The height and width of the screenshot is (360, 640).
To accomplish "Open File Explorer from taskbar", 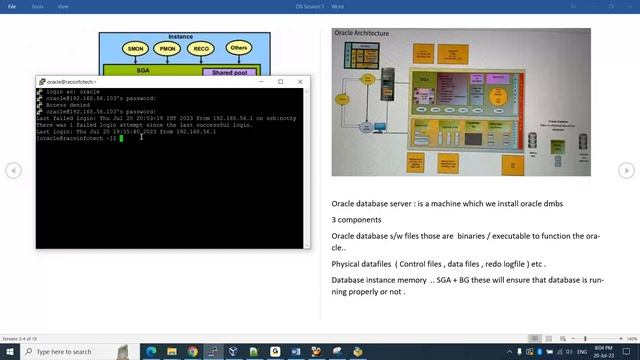I will click(x=172, y=351).
